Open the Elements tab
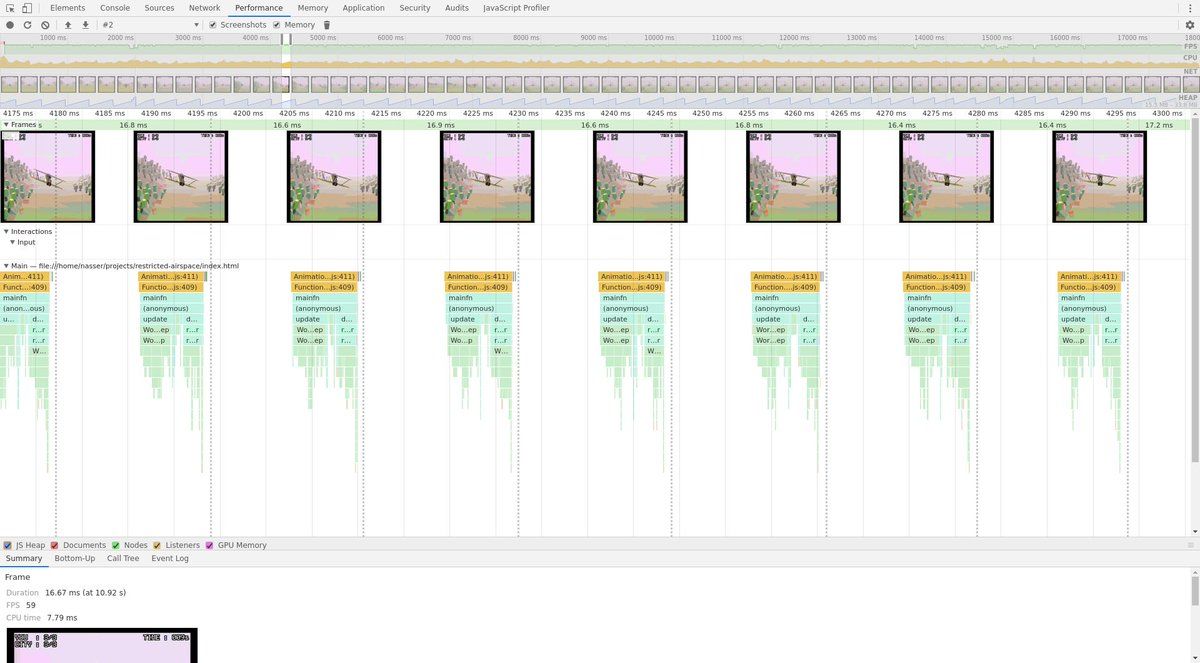Viewport: 1200px width, 663px height. click(68, 8)
